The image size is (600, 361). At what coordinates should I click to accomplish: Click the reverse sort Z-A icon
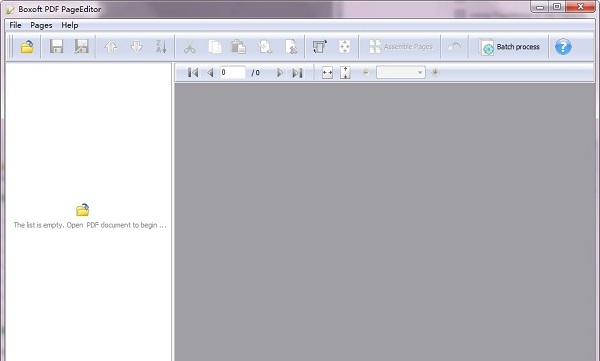point(161,47)
